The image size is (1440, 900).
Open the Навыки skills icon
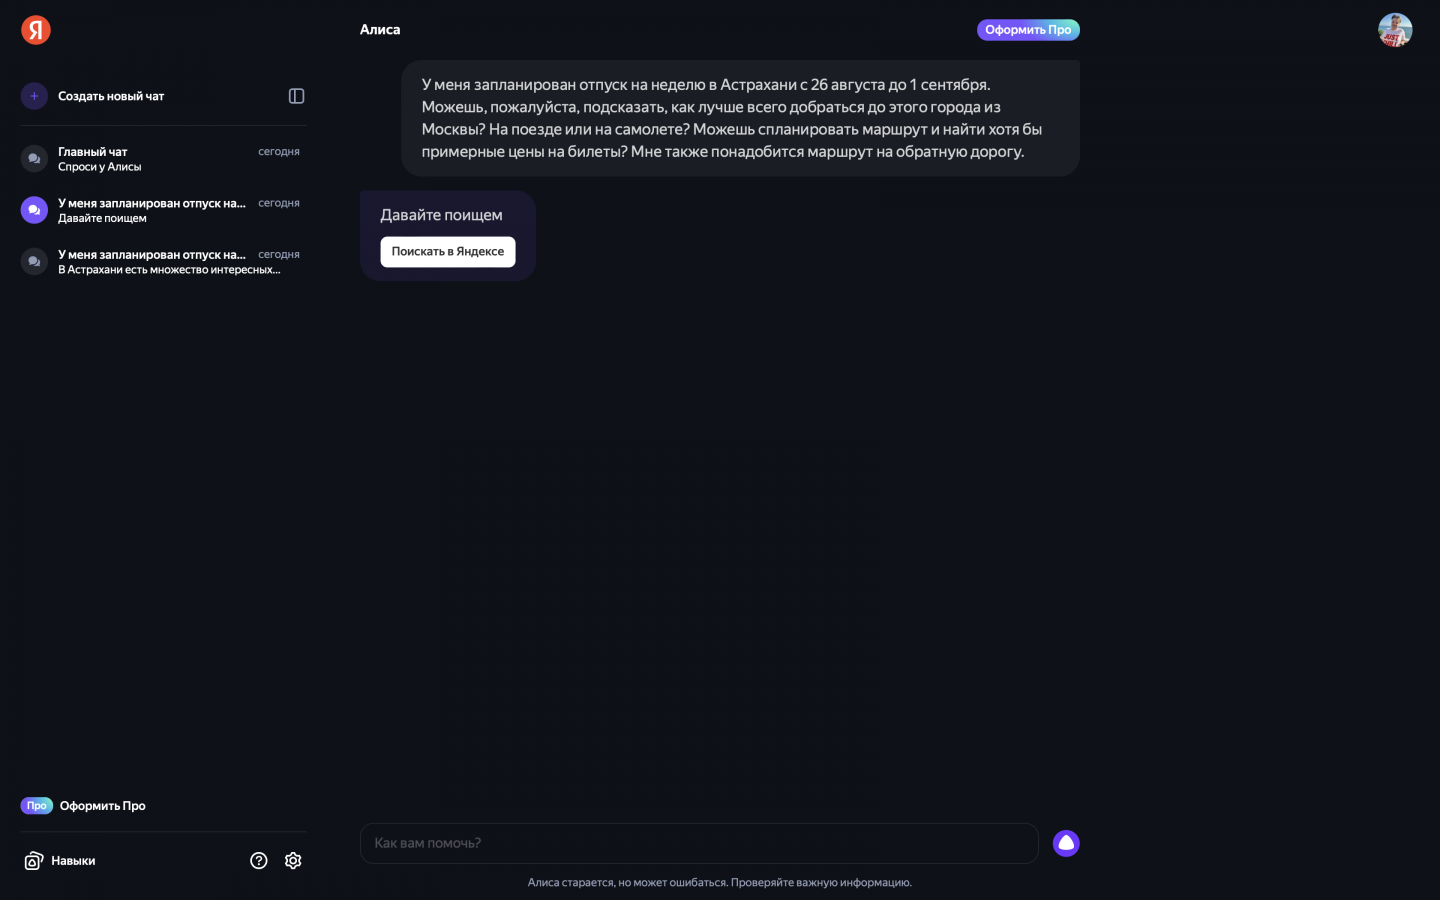tap(34, 861)
